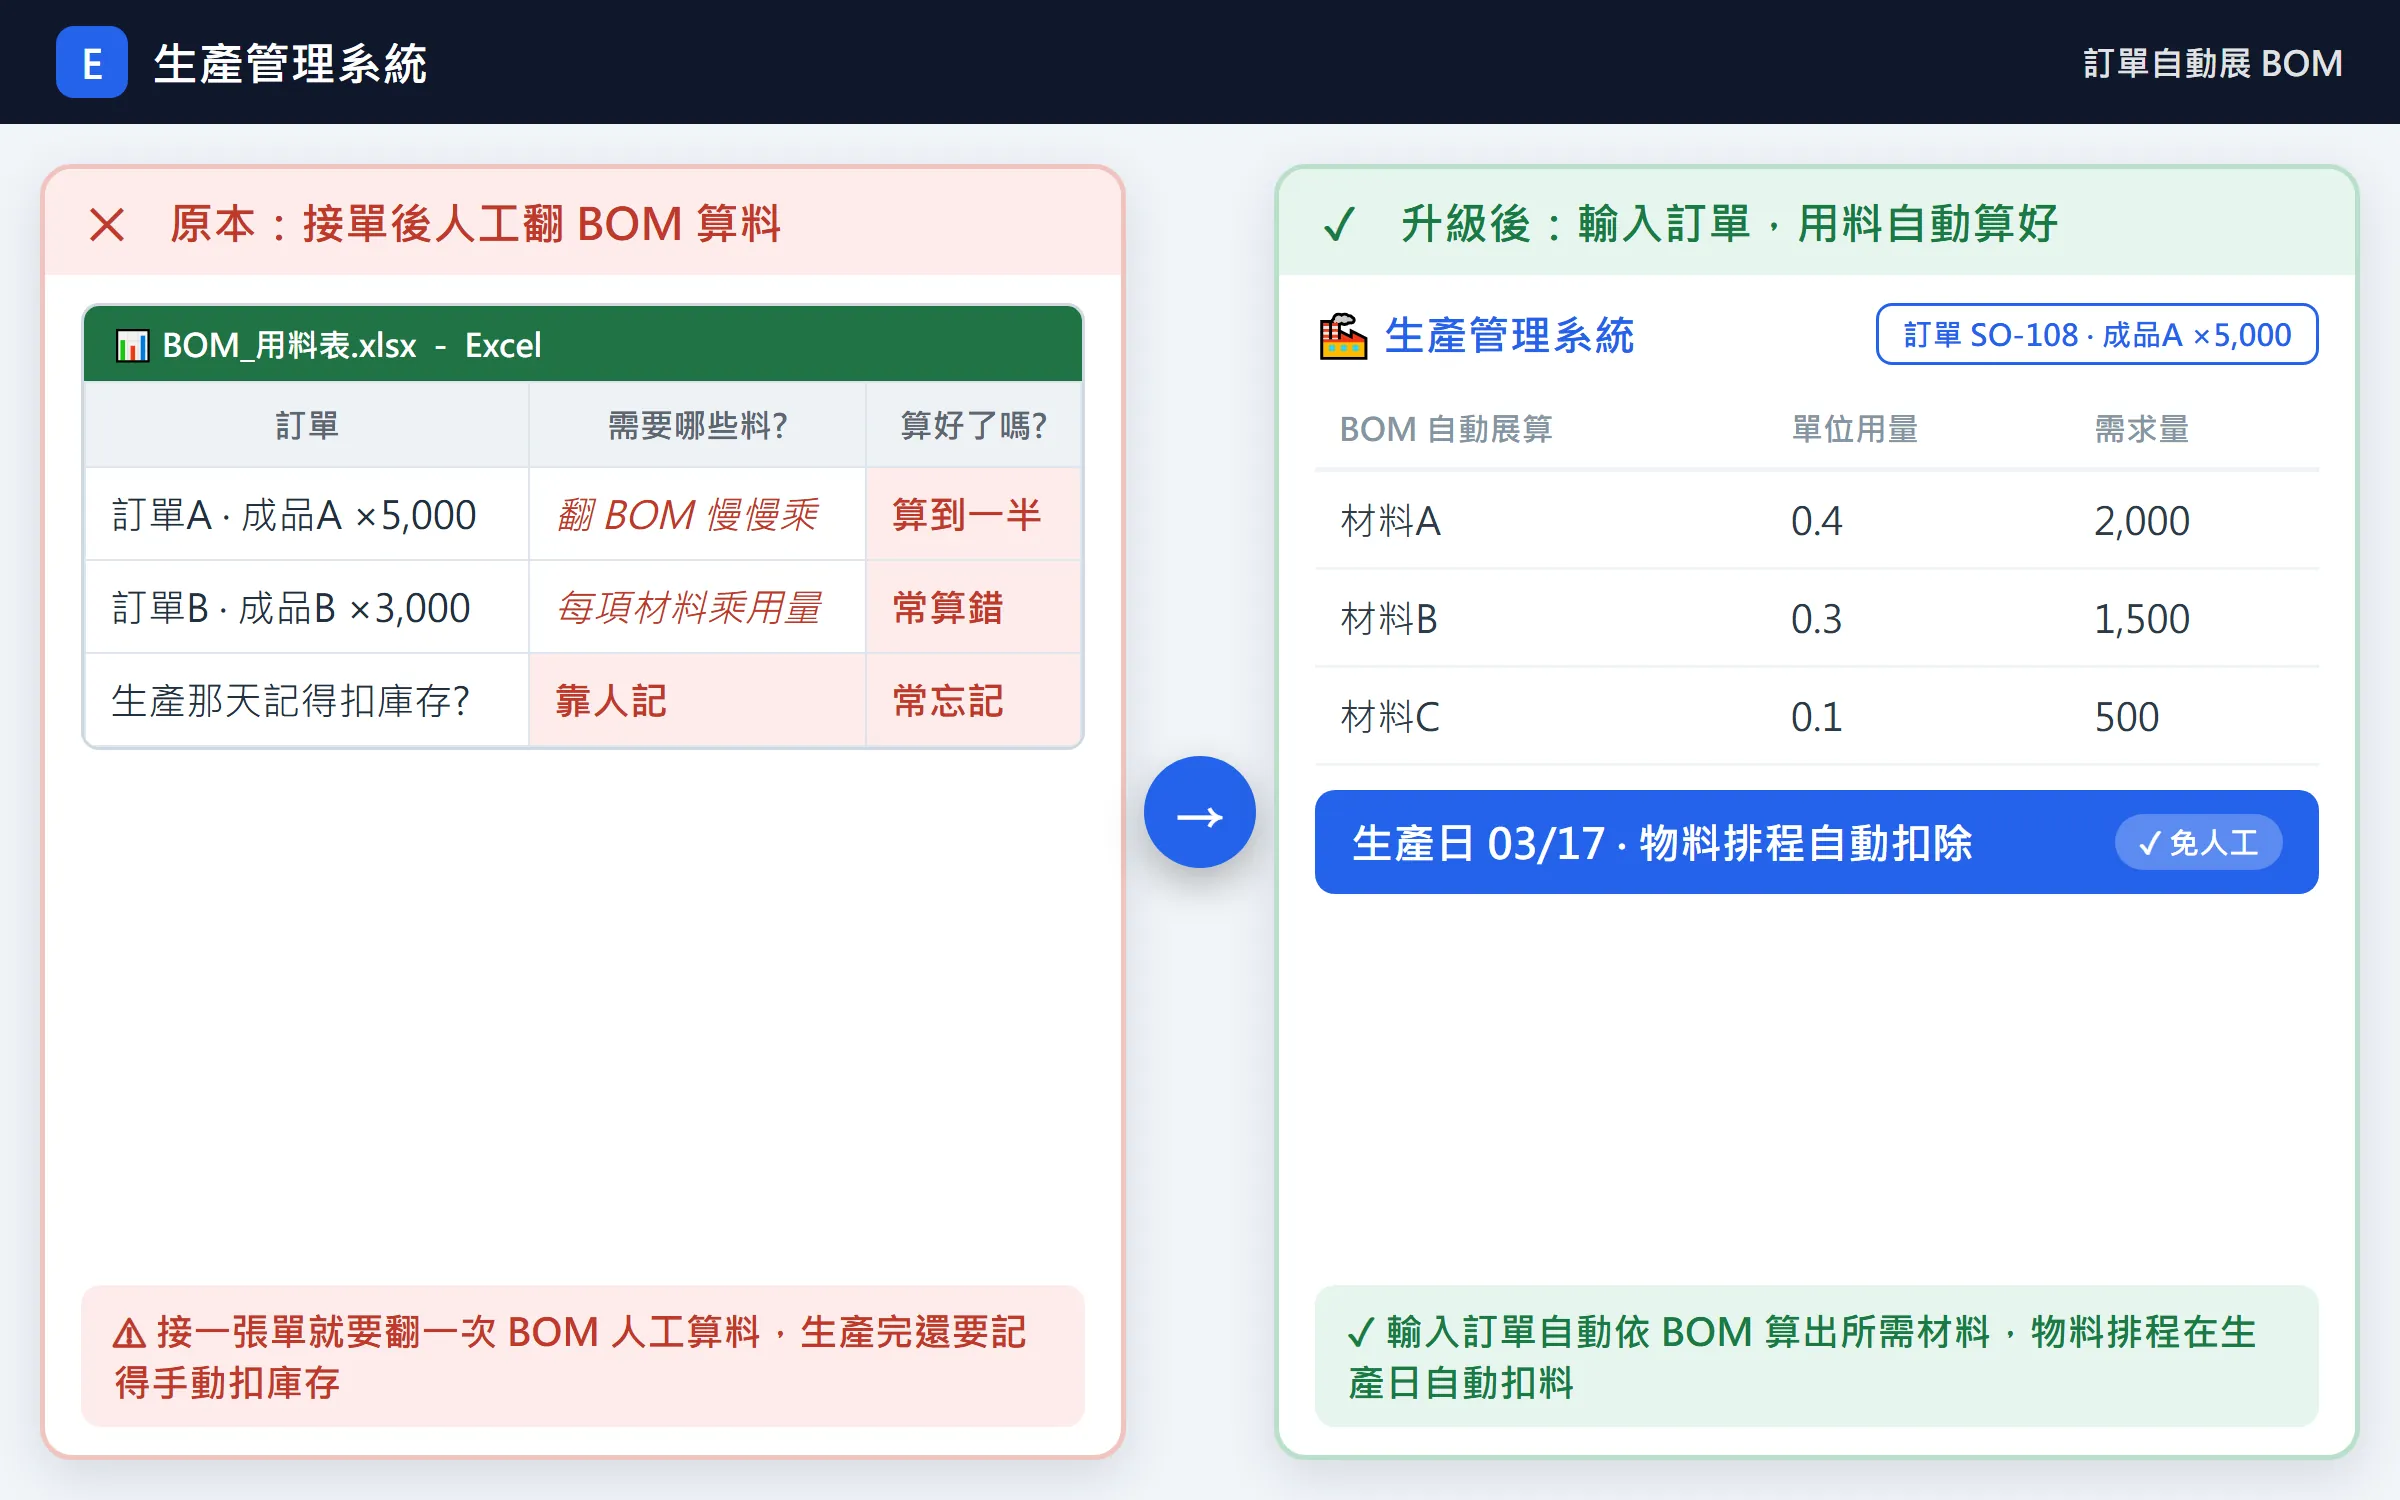This screenshot has width=2400, height=1500.
Task: Click the 算到一半 cell
Action: pyautogui.click(x=974, y=515)
